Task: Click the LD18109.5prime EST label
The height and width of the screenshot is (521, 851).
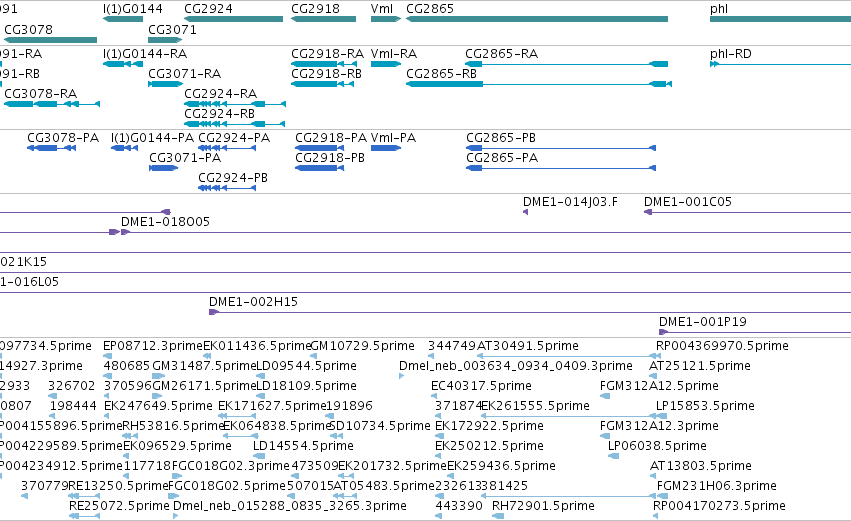Action: (306, 386)
